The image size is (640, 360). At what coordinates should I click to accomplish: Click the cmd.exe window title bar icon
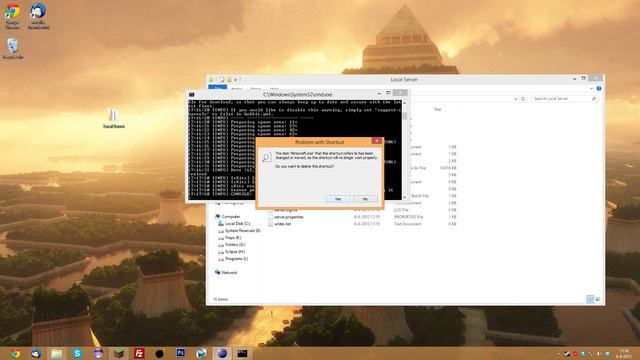(x=191, y=95)
